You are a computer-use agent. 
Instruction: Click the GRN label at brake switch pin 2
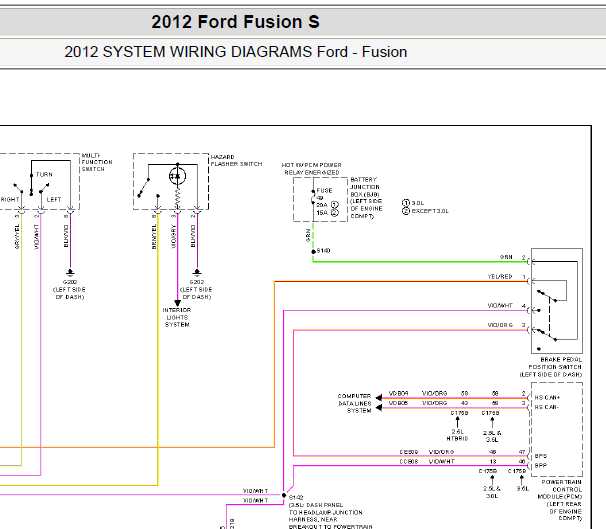506,257
